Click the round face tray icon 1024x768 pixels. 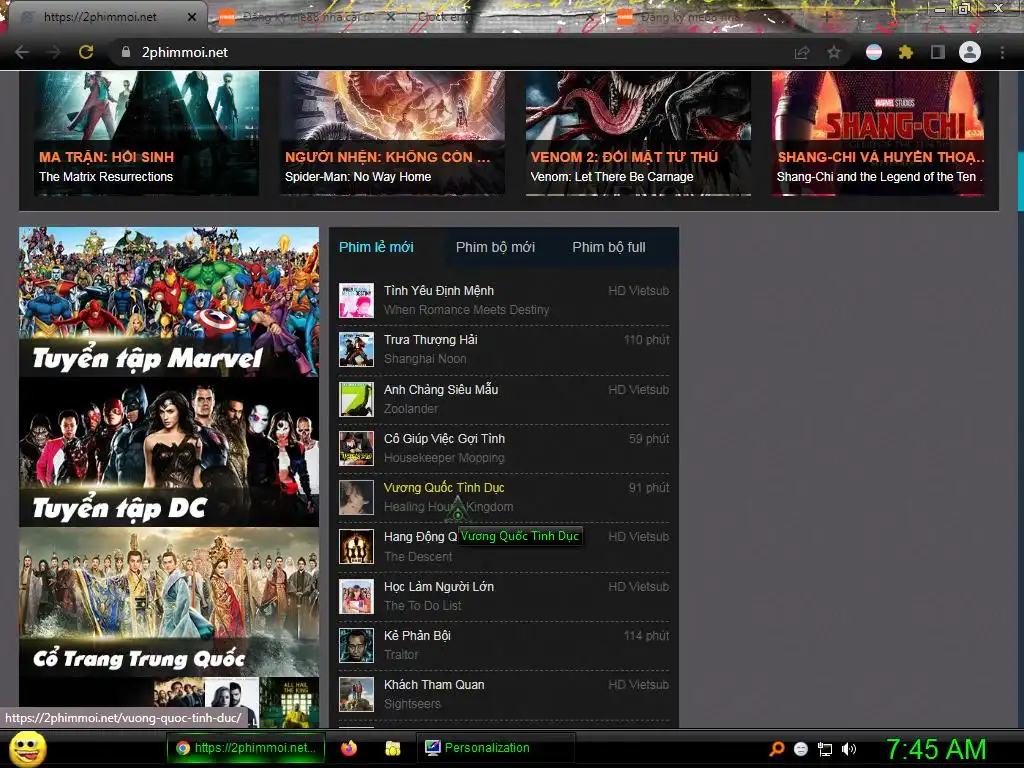coord(801,749)
